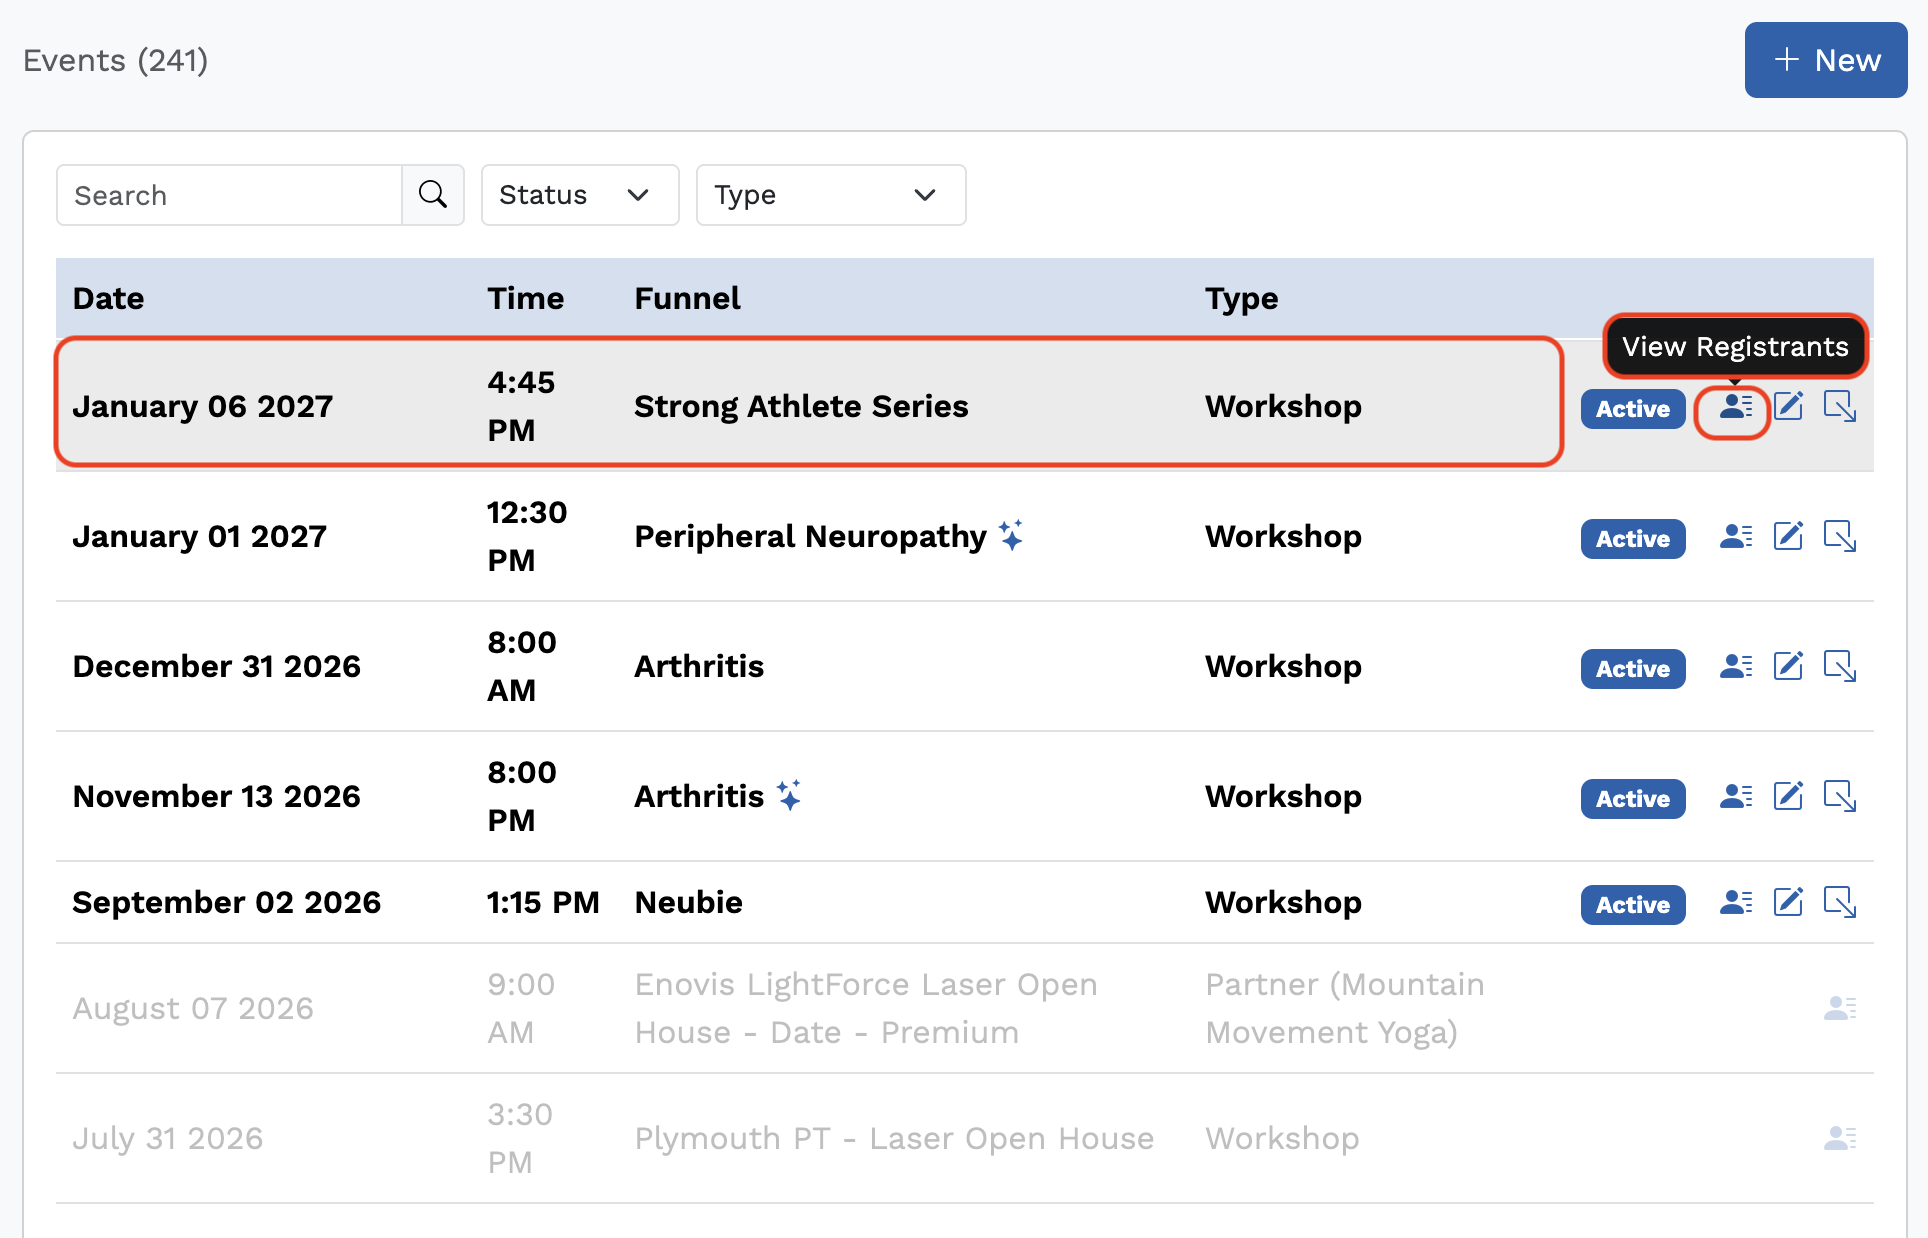Edit the December 31 2026 Arthritis event
Image resolution: width=1928 pixels, height=1238 pixels.
pos(1788,666)
